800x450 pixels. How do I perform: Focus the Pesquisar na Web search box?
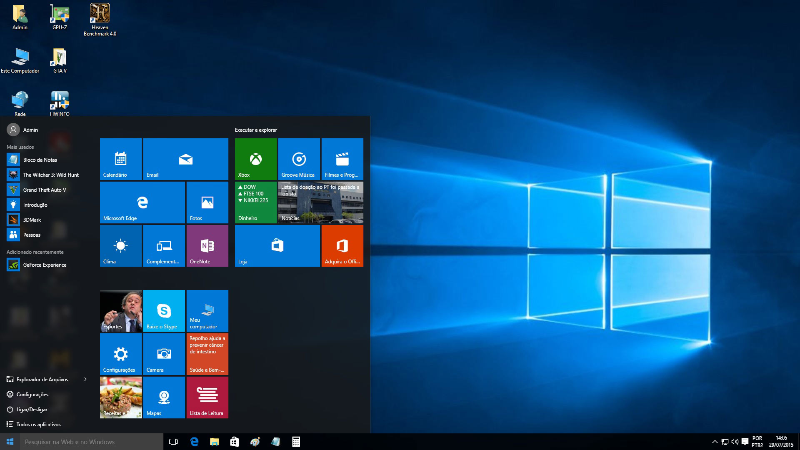pos(91,442)
